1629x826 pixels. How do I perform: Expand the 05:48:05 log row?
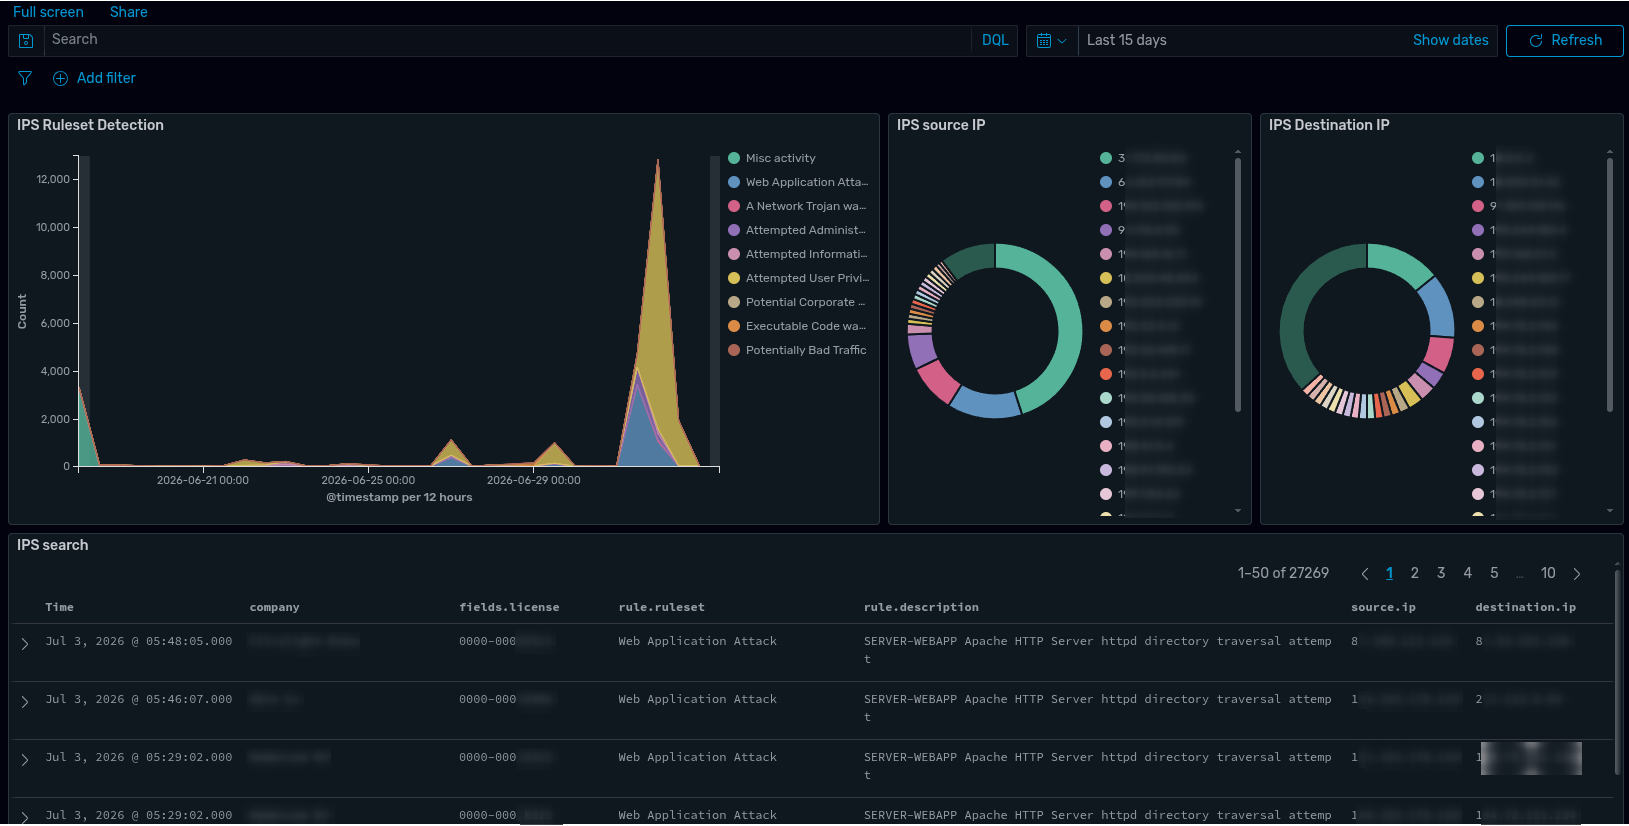pyautogui.click(x=25, y=644)
